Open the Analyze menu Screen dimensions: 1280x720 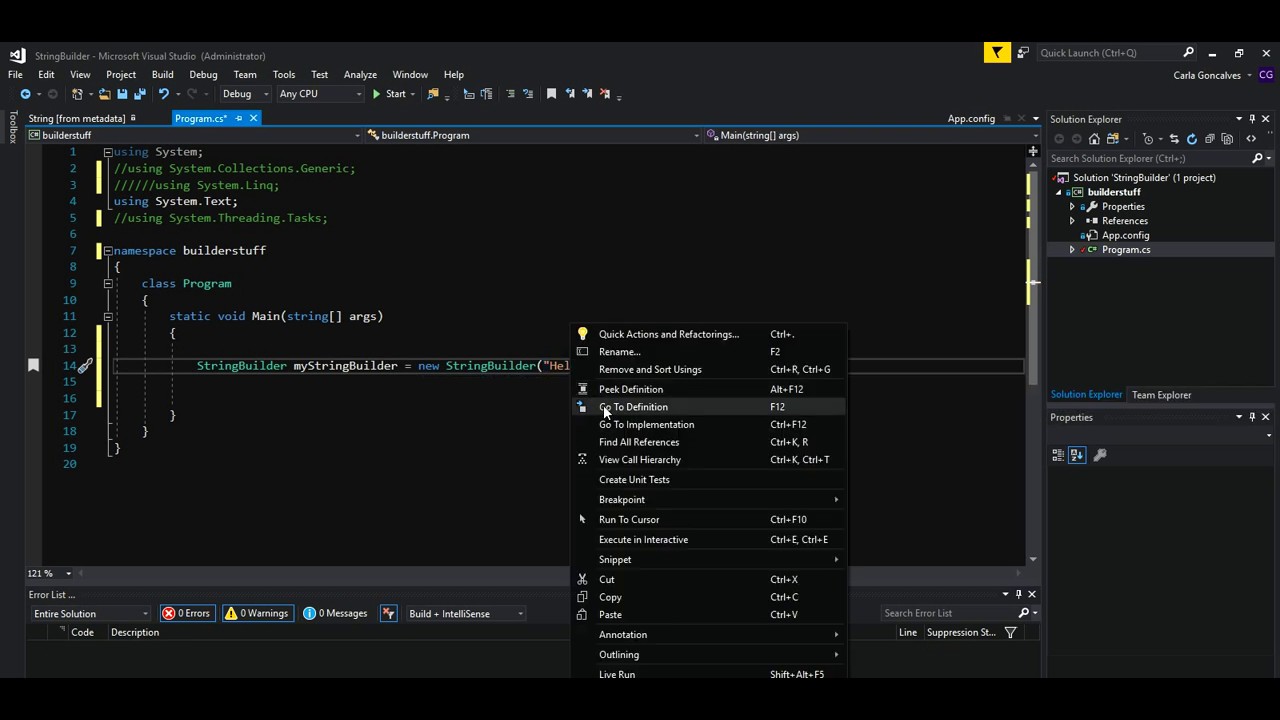click(x=360, y=74)
